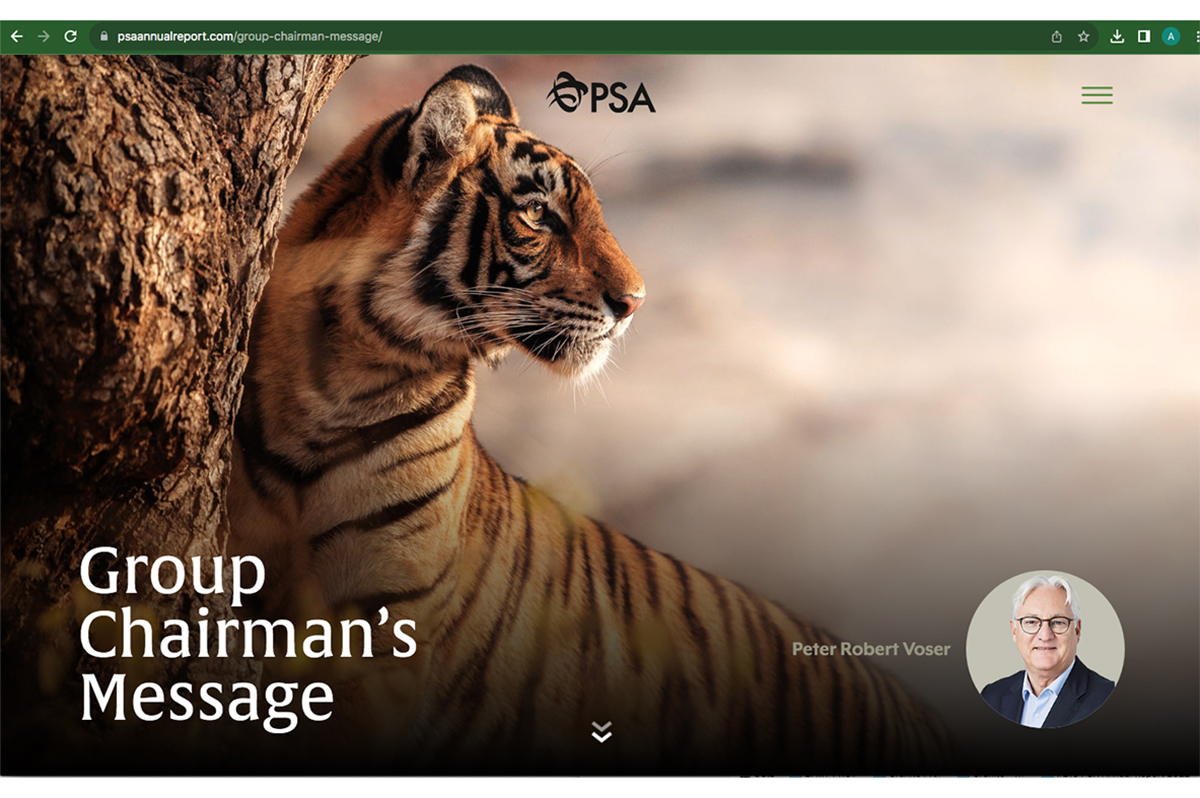Click the double chevron scroll-down arrow
This screenshot has height=798, width=1200.
pyautogui.click(x=601, y=731)
